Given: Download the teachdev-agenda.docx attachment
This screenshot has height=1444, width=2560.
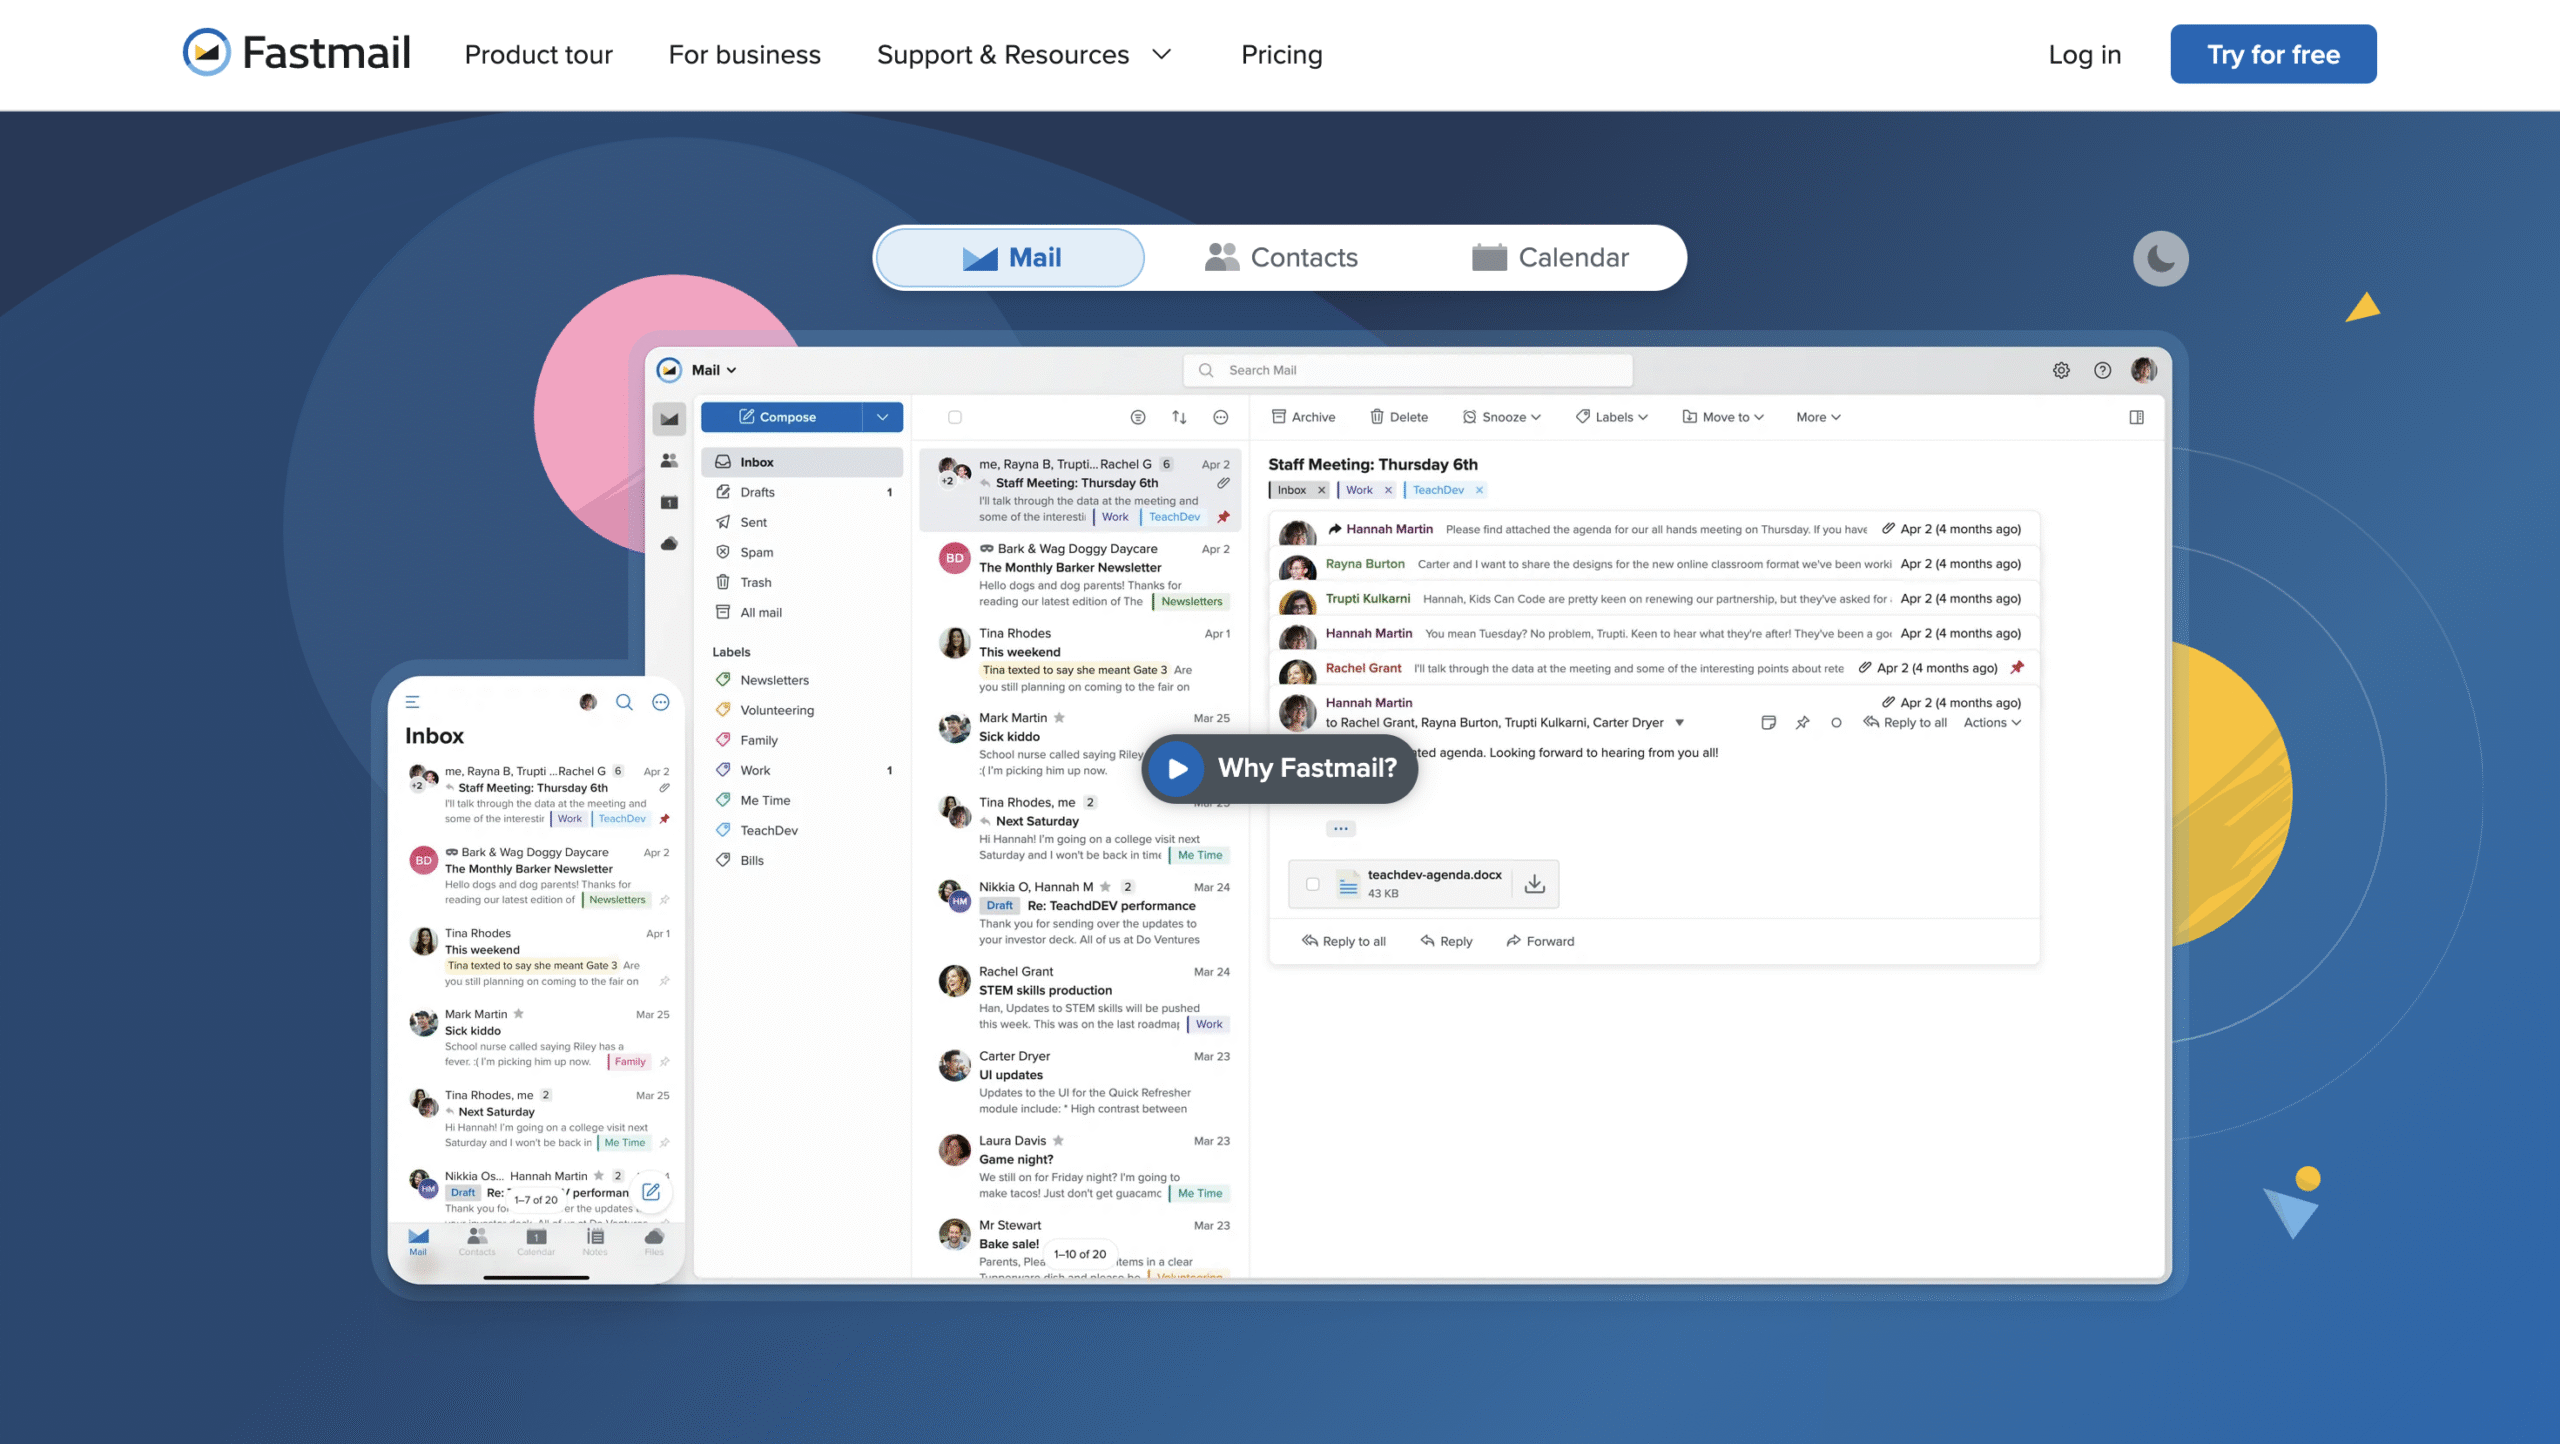Looking at the screenshot, I should coord(1534,883).
